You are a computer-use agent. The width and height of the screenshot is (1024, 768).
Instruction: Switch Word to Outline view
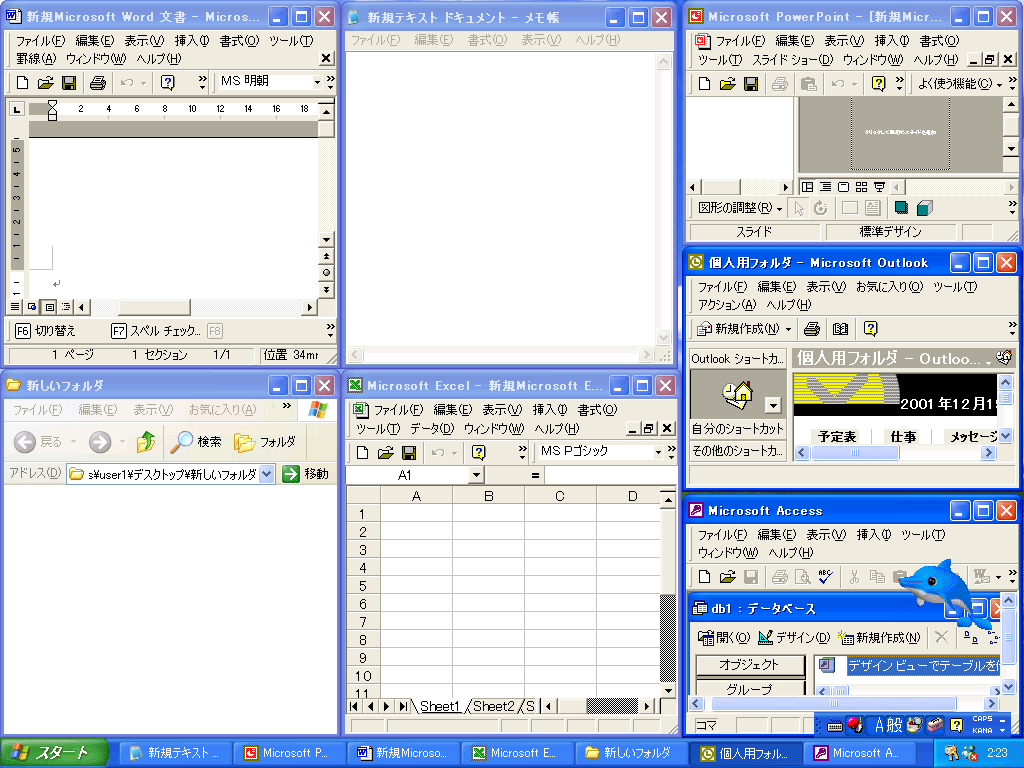pos(66,307)
